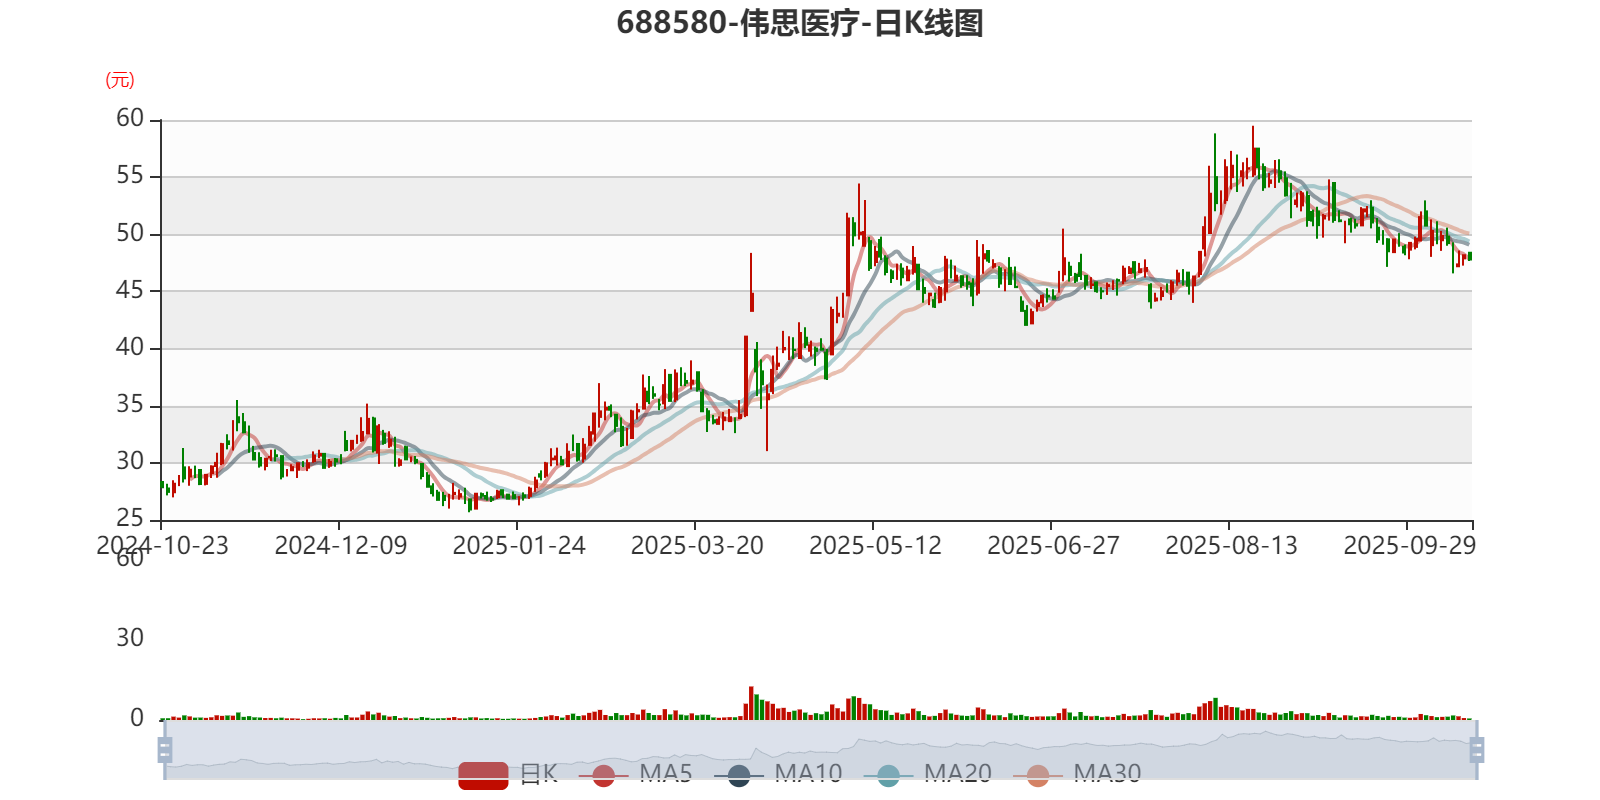Click the 2024-12-09 date label
This screenshot has height=800, width=1600.
point(341,546)
